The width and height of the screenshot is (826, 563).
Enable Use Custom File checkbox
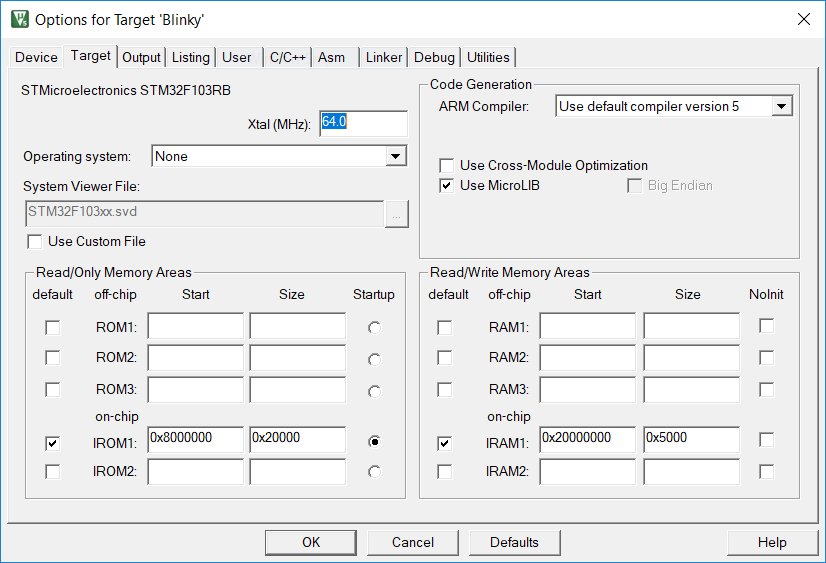point(35,242)
